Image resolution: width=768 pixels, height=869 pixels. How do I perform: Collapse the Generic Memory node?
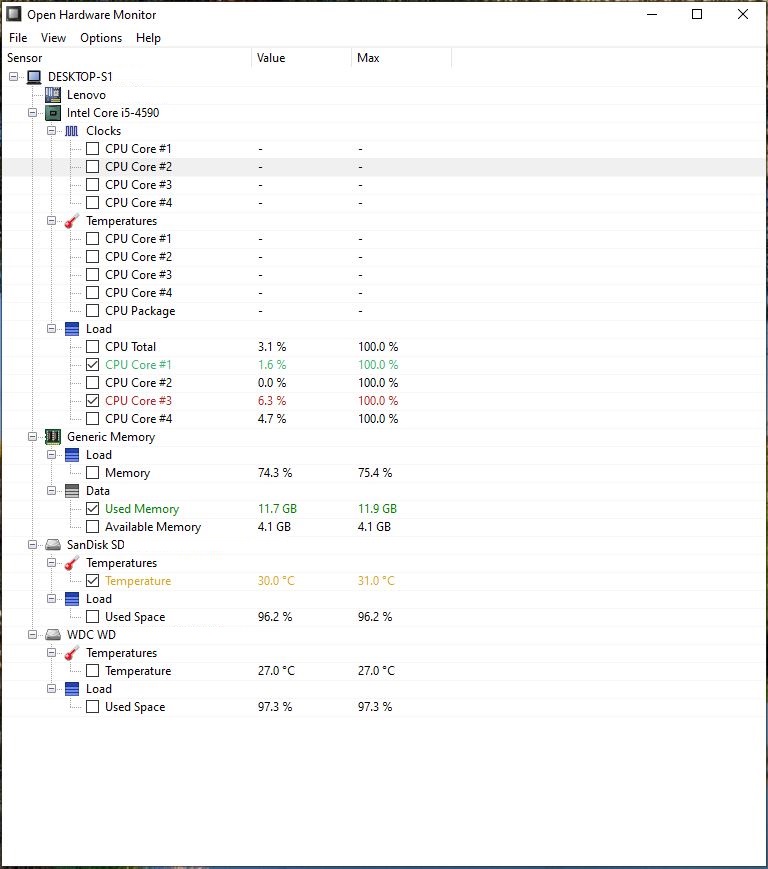33,437
